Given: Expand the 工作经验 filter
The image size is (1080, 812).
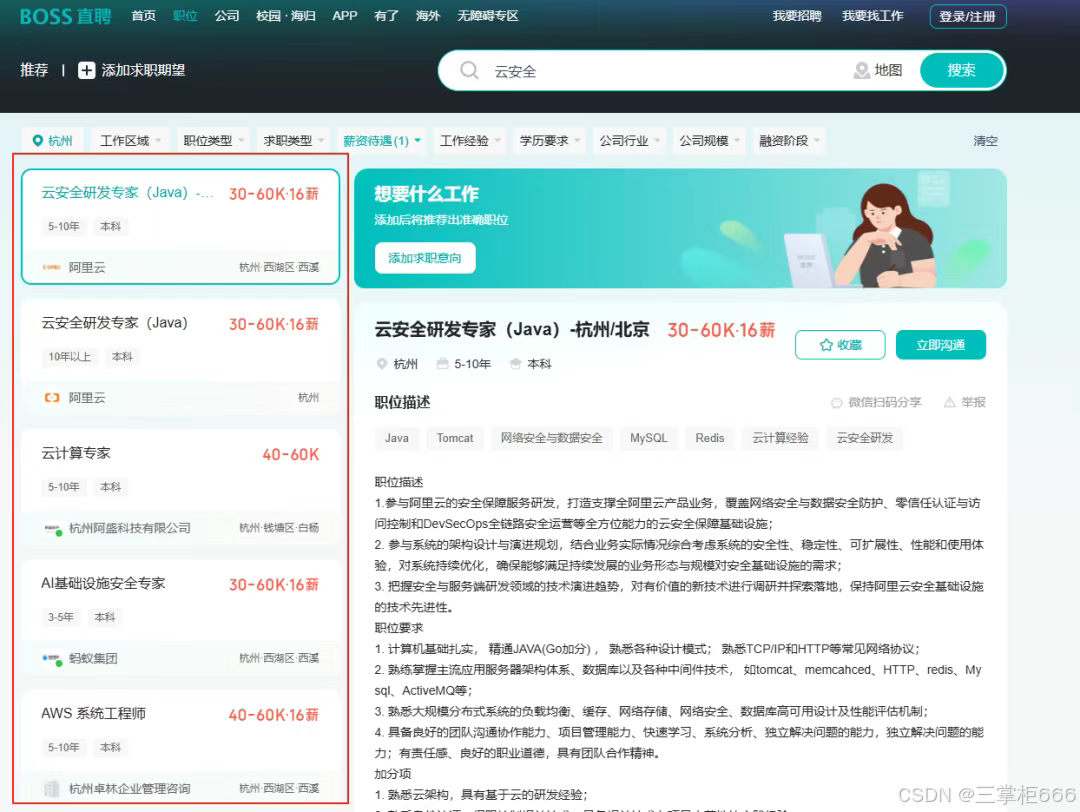Looking at the screenshot, I should [x=470, y=140].
